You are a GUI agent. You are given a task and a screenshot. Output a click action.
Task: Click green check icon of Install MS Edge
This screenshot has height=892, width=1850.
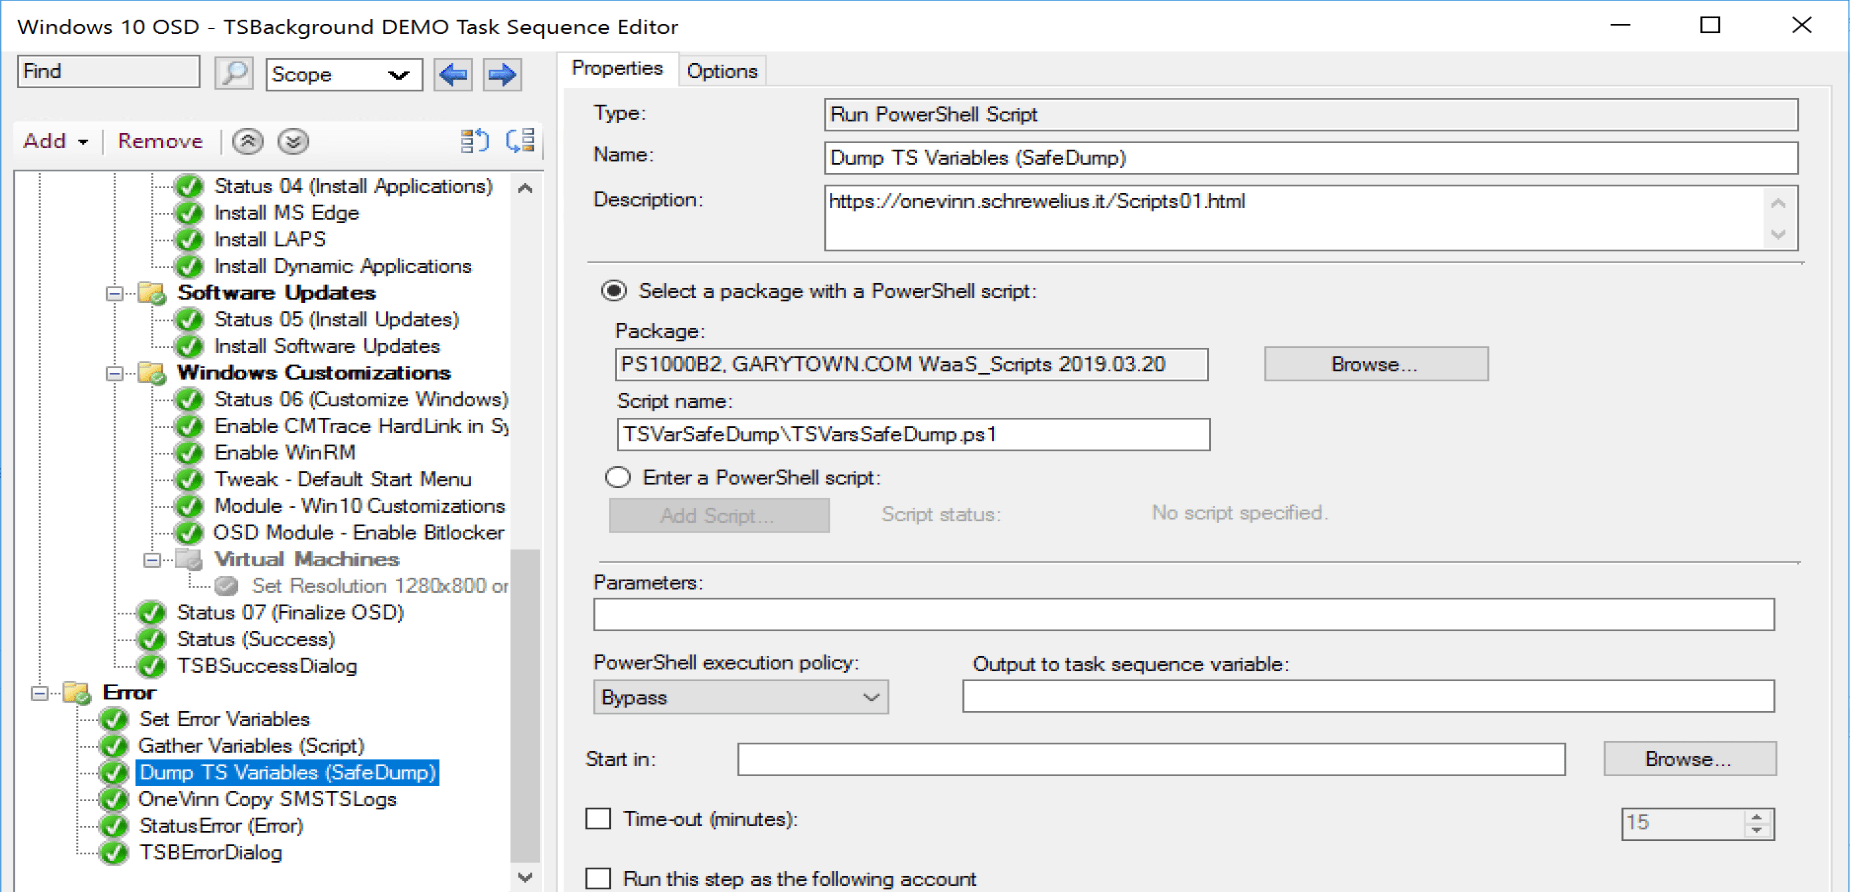click(189, 213)
